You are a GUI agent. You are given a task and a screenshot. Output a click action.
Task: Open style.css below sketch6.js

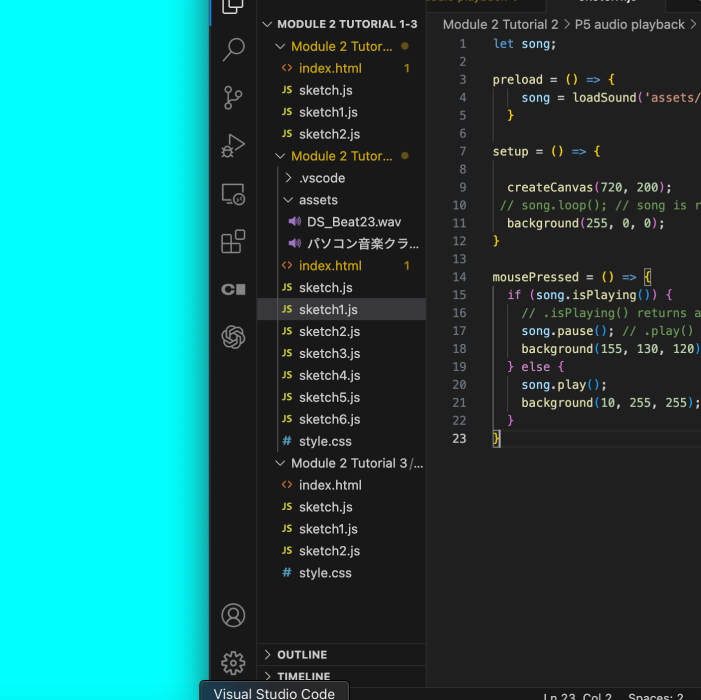coord(341,441)
